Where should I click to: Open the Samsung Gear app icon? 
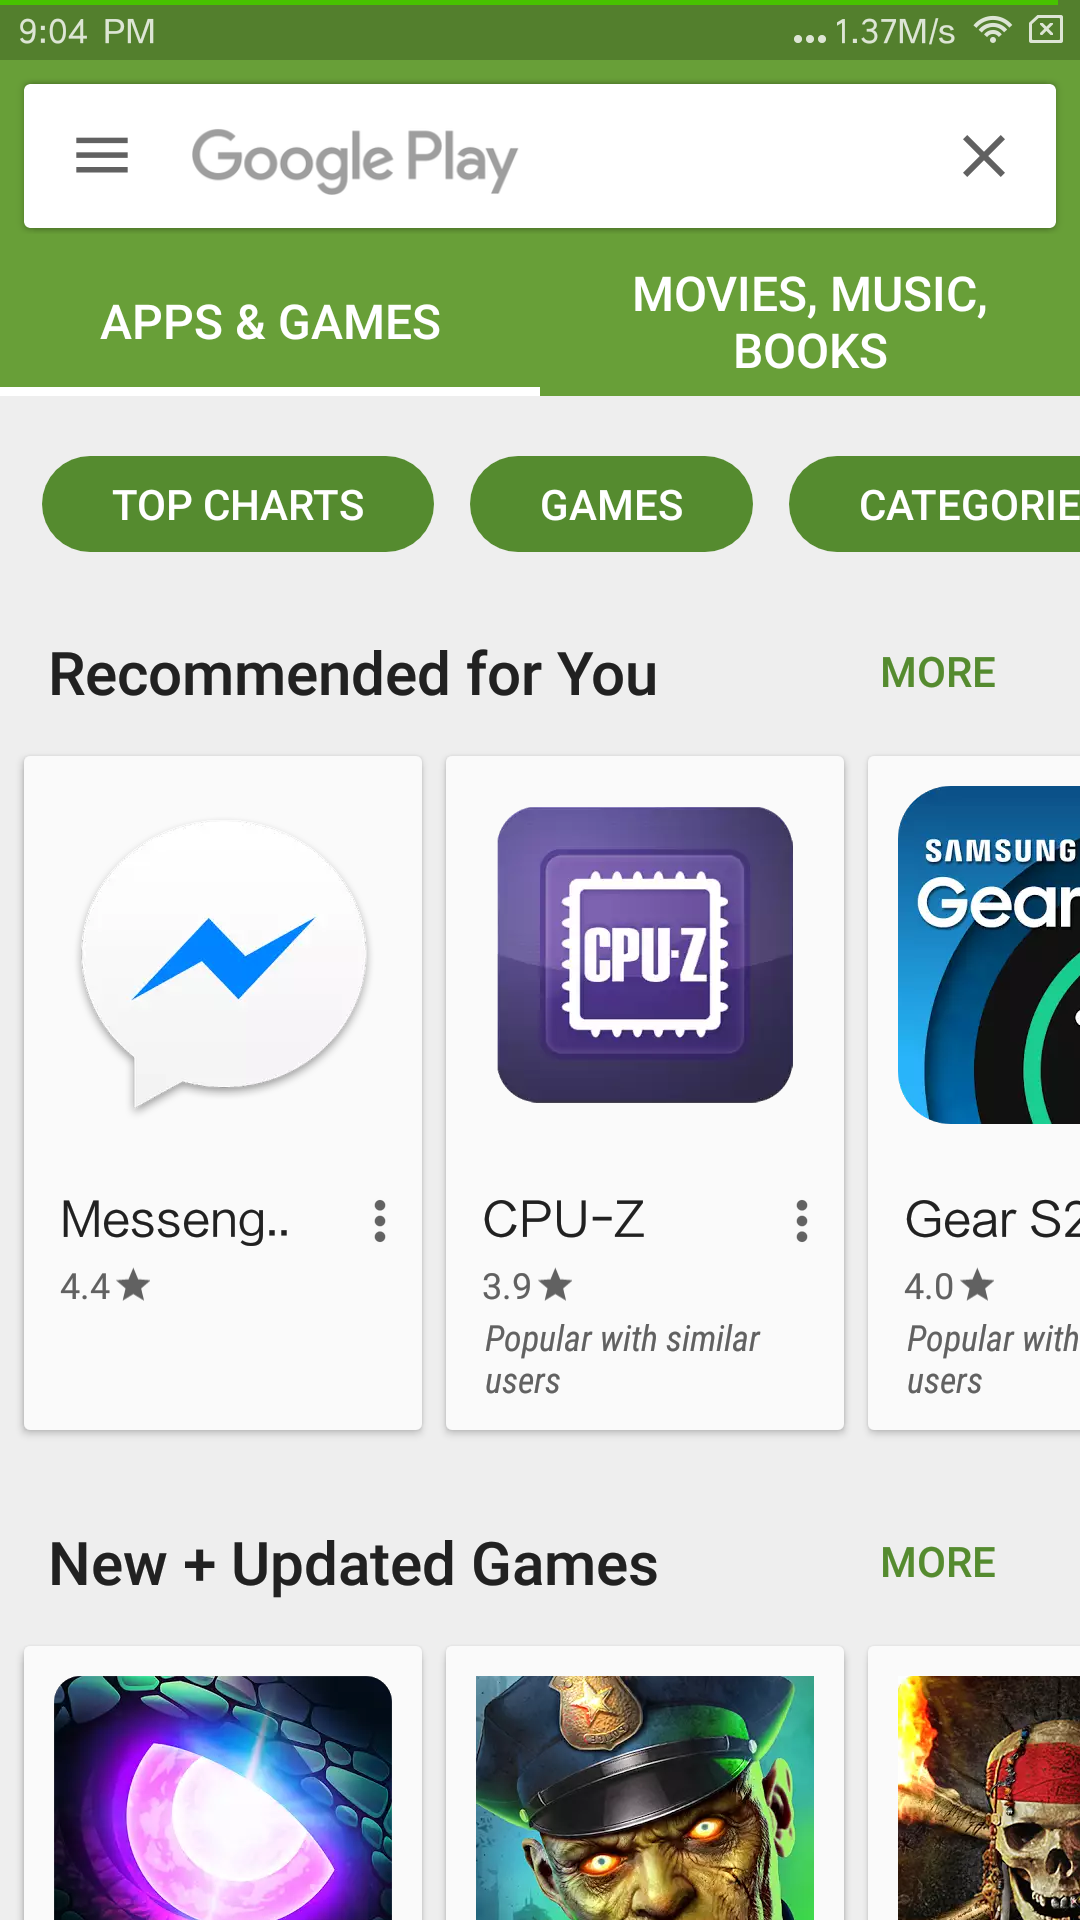pos(989,954)
